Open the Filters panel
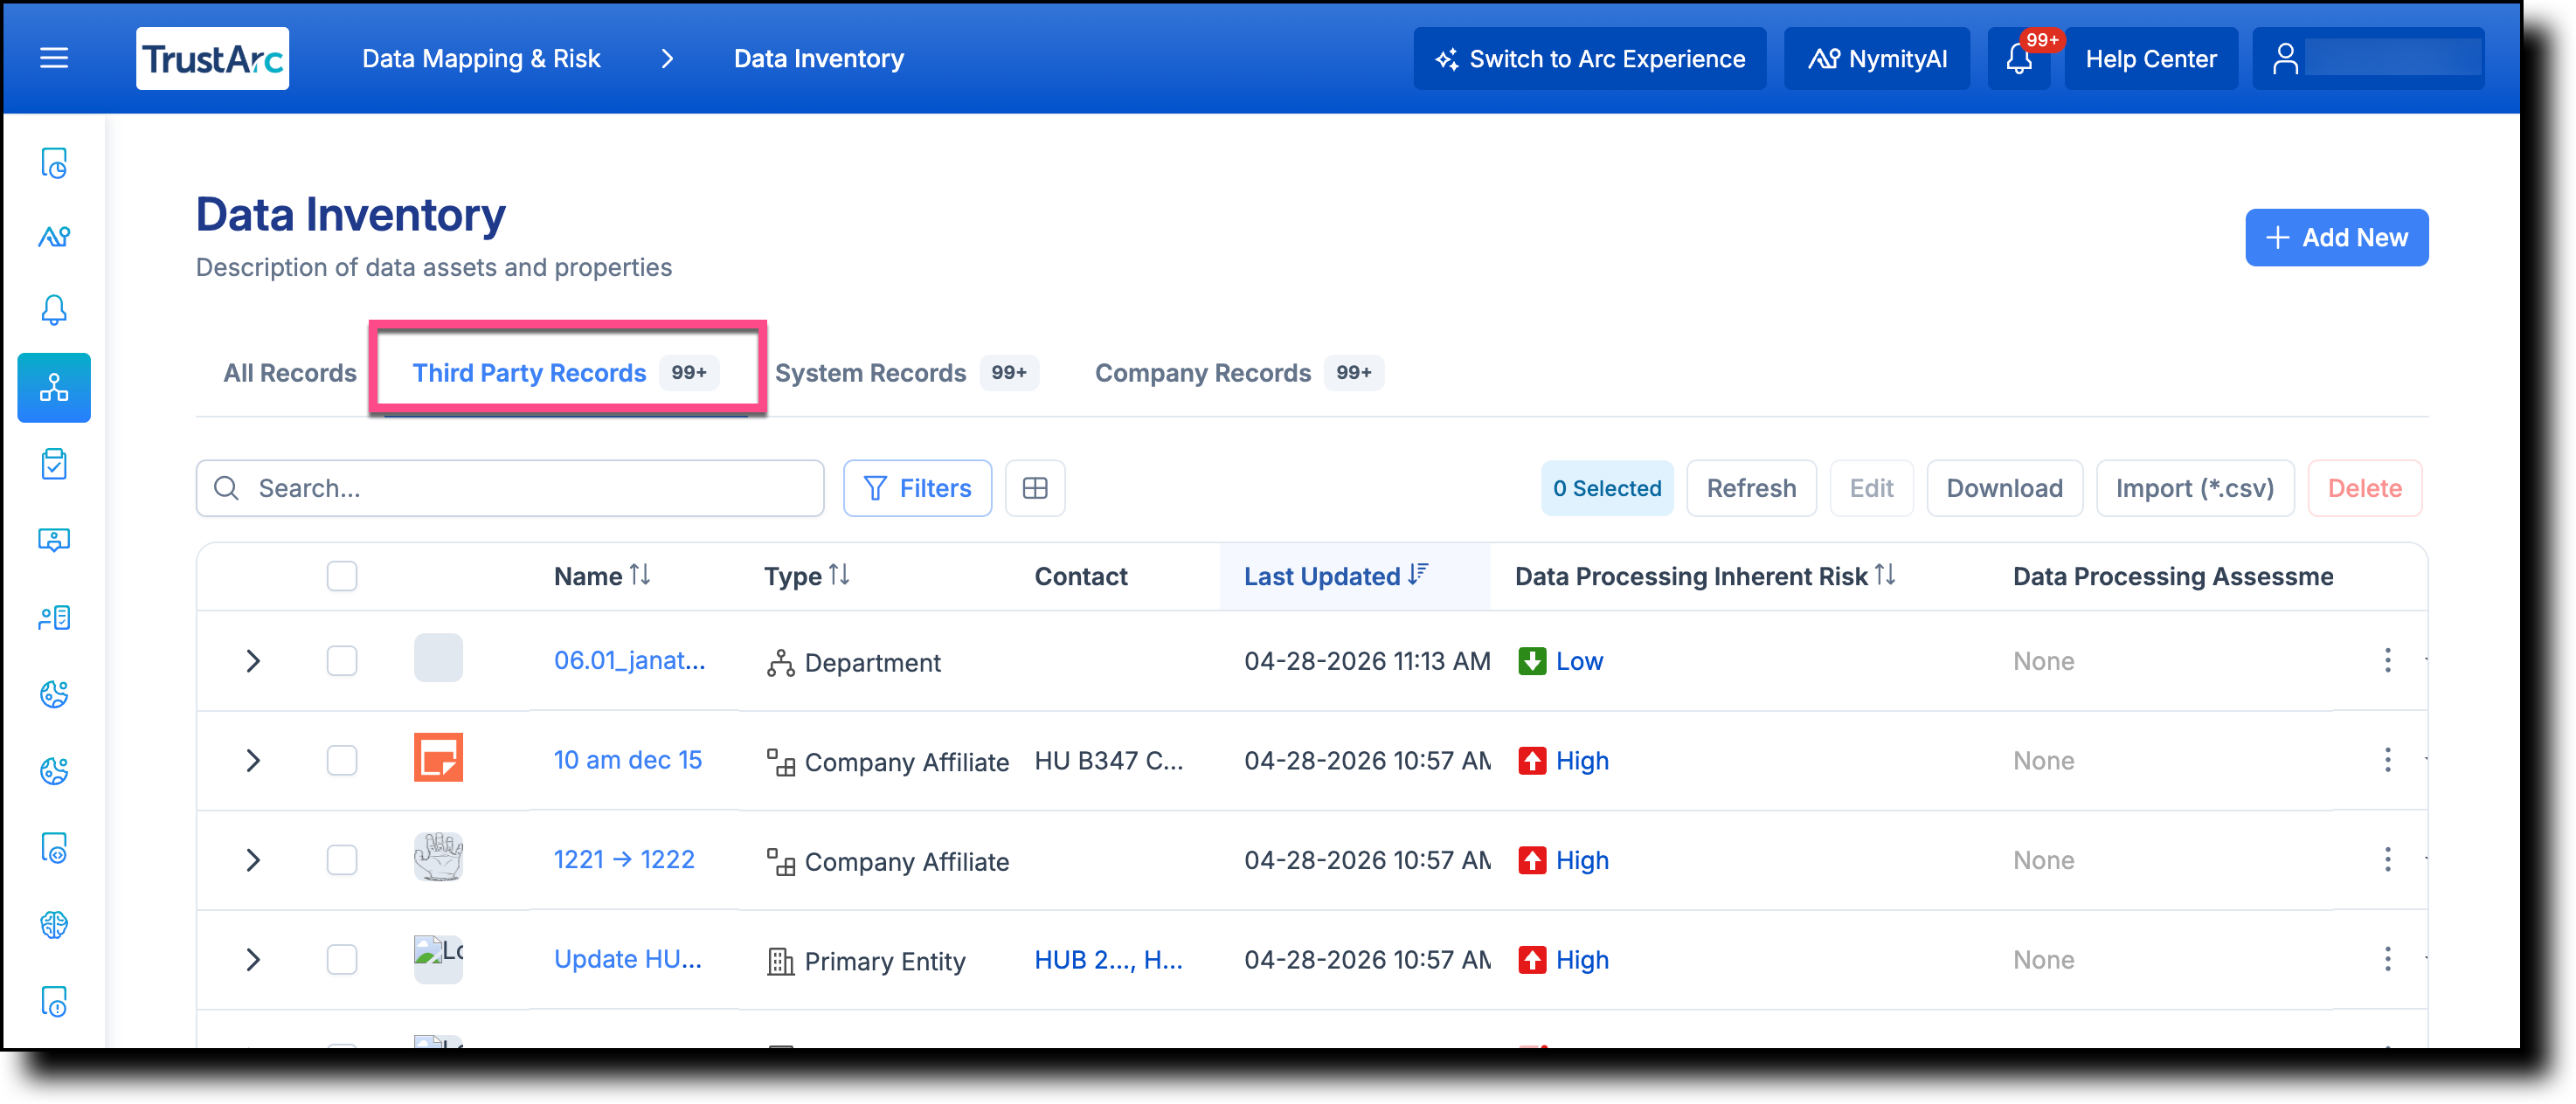Screen dimensions: 2576x1104 tap(917, 488)
